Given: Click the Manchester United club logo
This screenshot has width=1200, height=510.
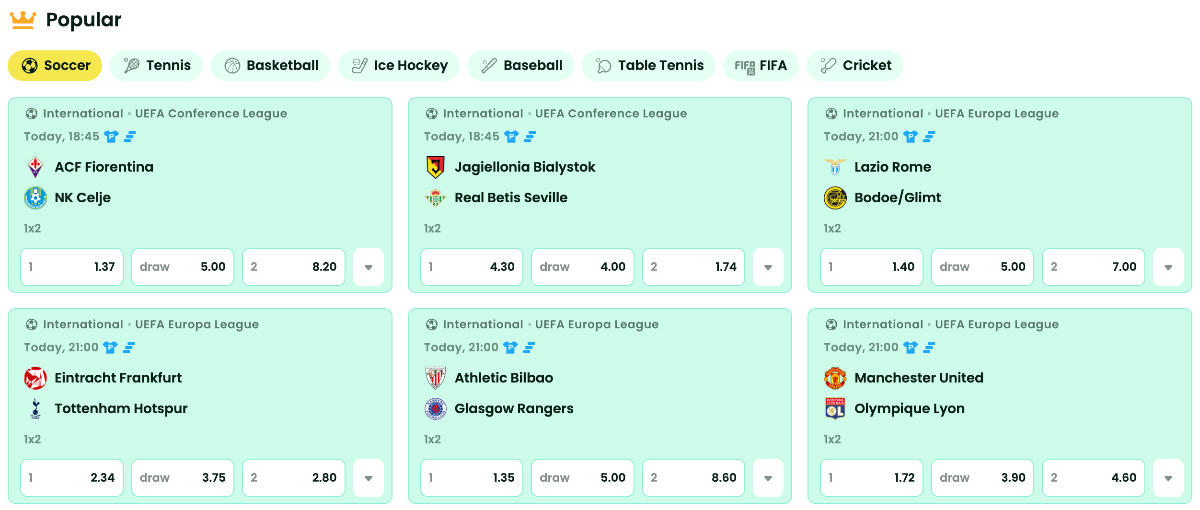Looking at the screenshot, I should [x=835, y=378].
